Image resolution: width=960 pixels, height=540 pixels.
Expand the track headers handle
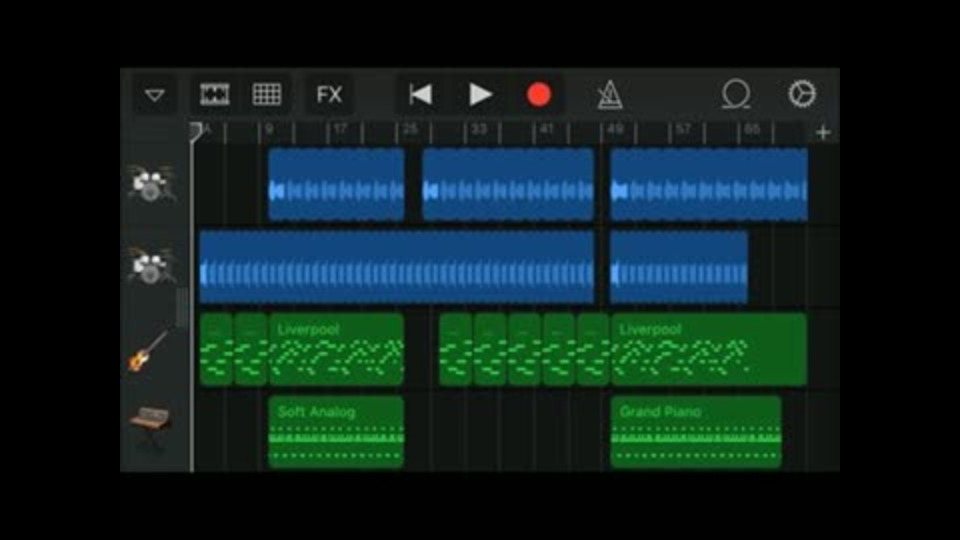coord(182,308)
